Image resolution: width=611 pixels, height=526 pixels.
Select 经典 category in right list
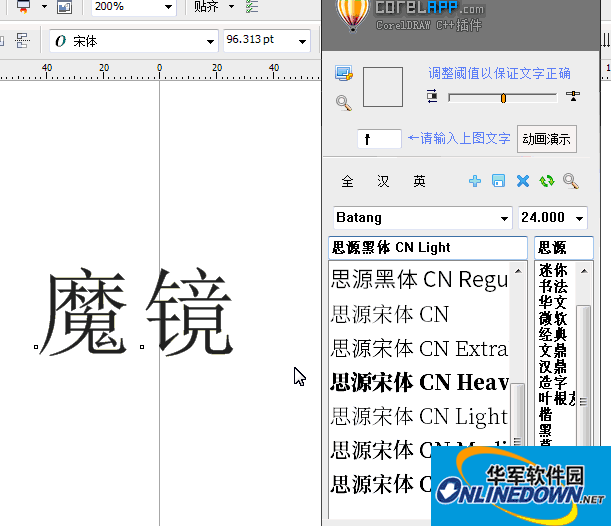coord(553,334)
